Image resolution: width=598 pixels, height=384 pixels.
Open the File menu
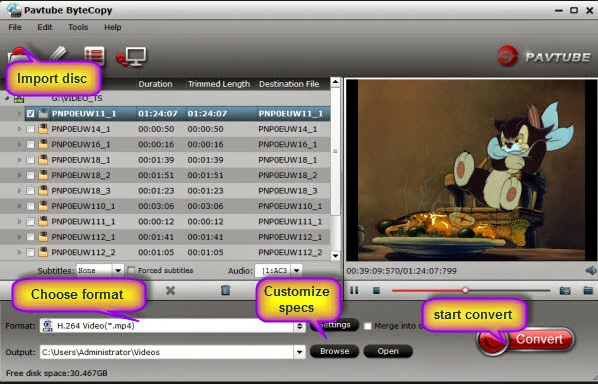[x=15, y=27]
